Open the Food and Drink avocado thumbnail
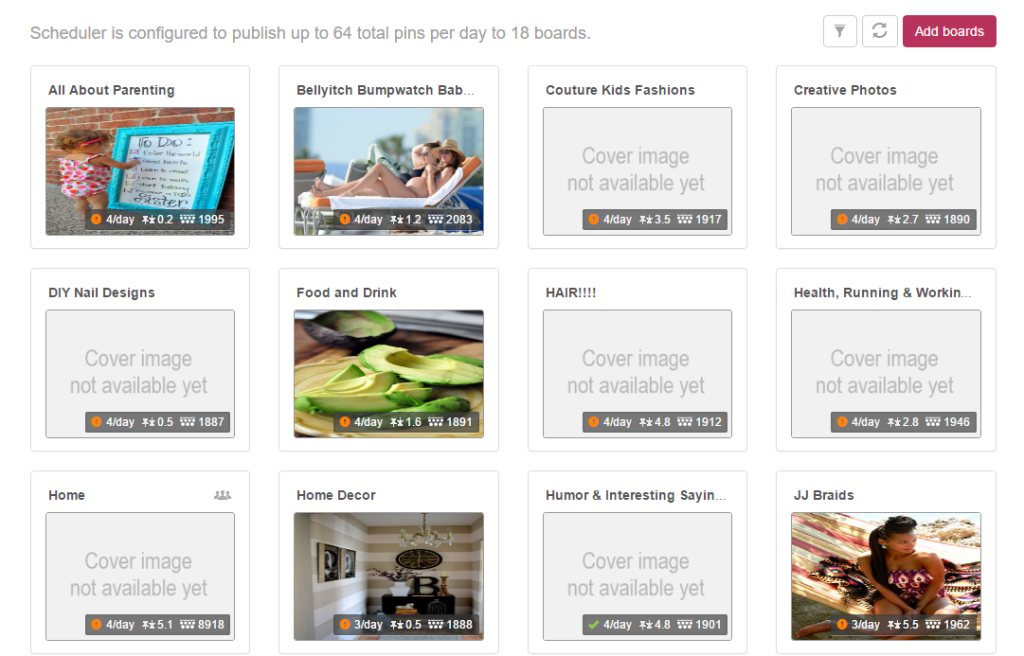The image size is (1024, 656). point(389,374)
